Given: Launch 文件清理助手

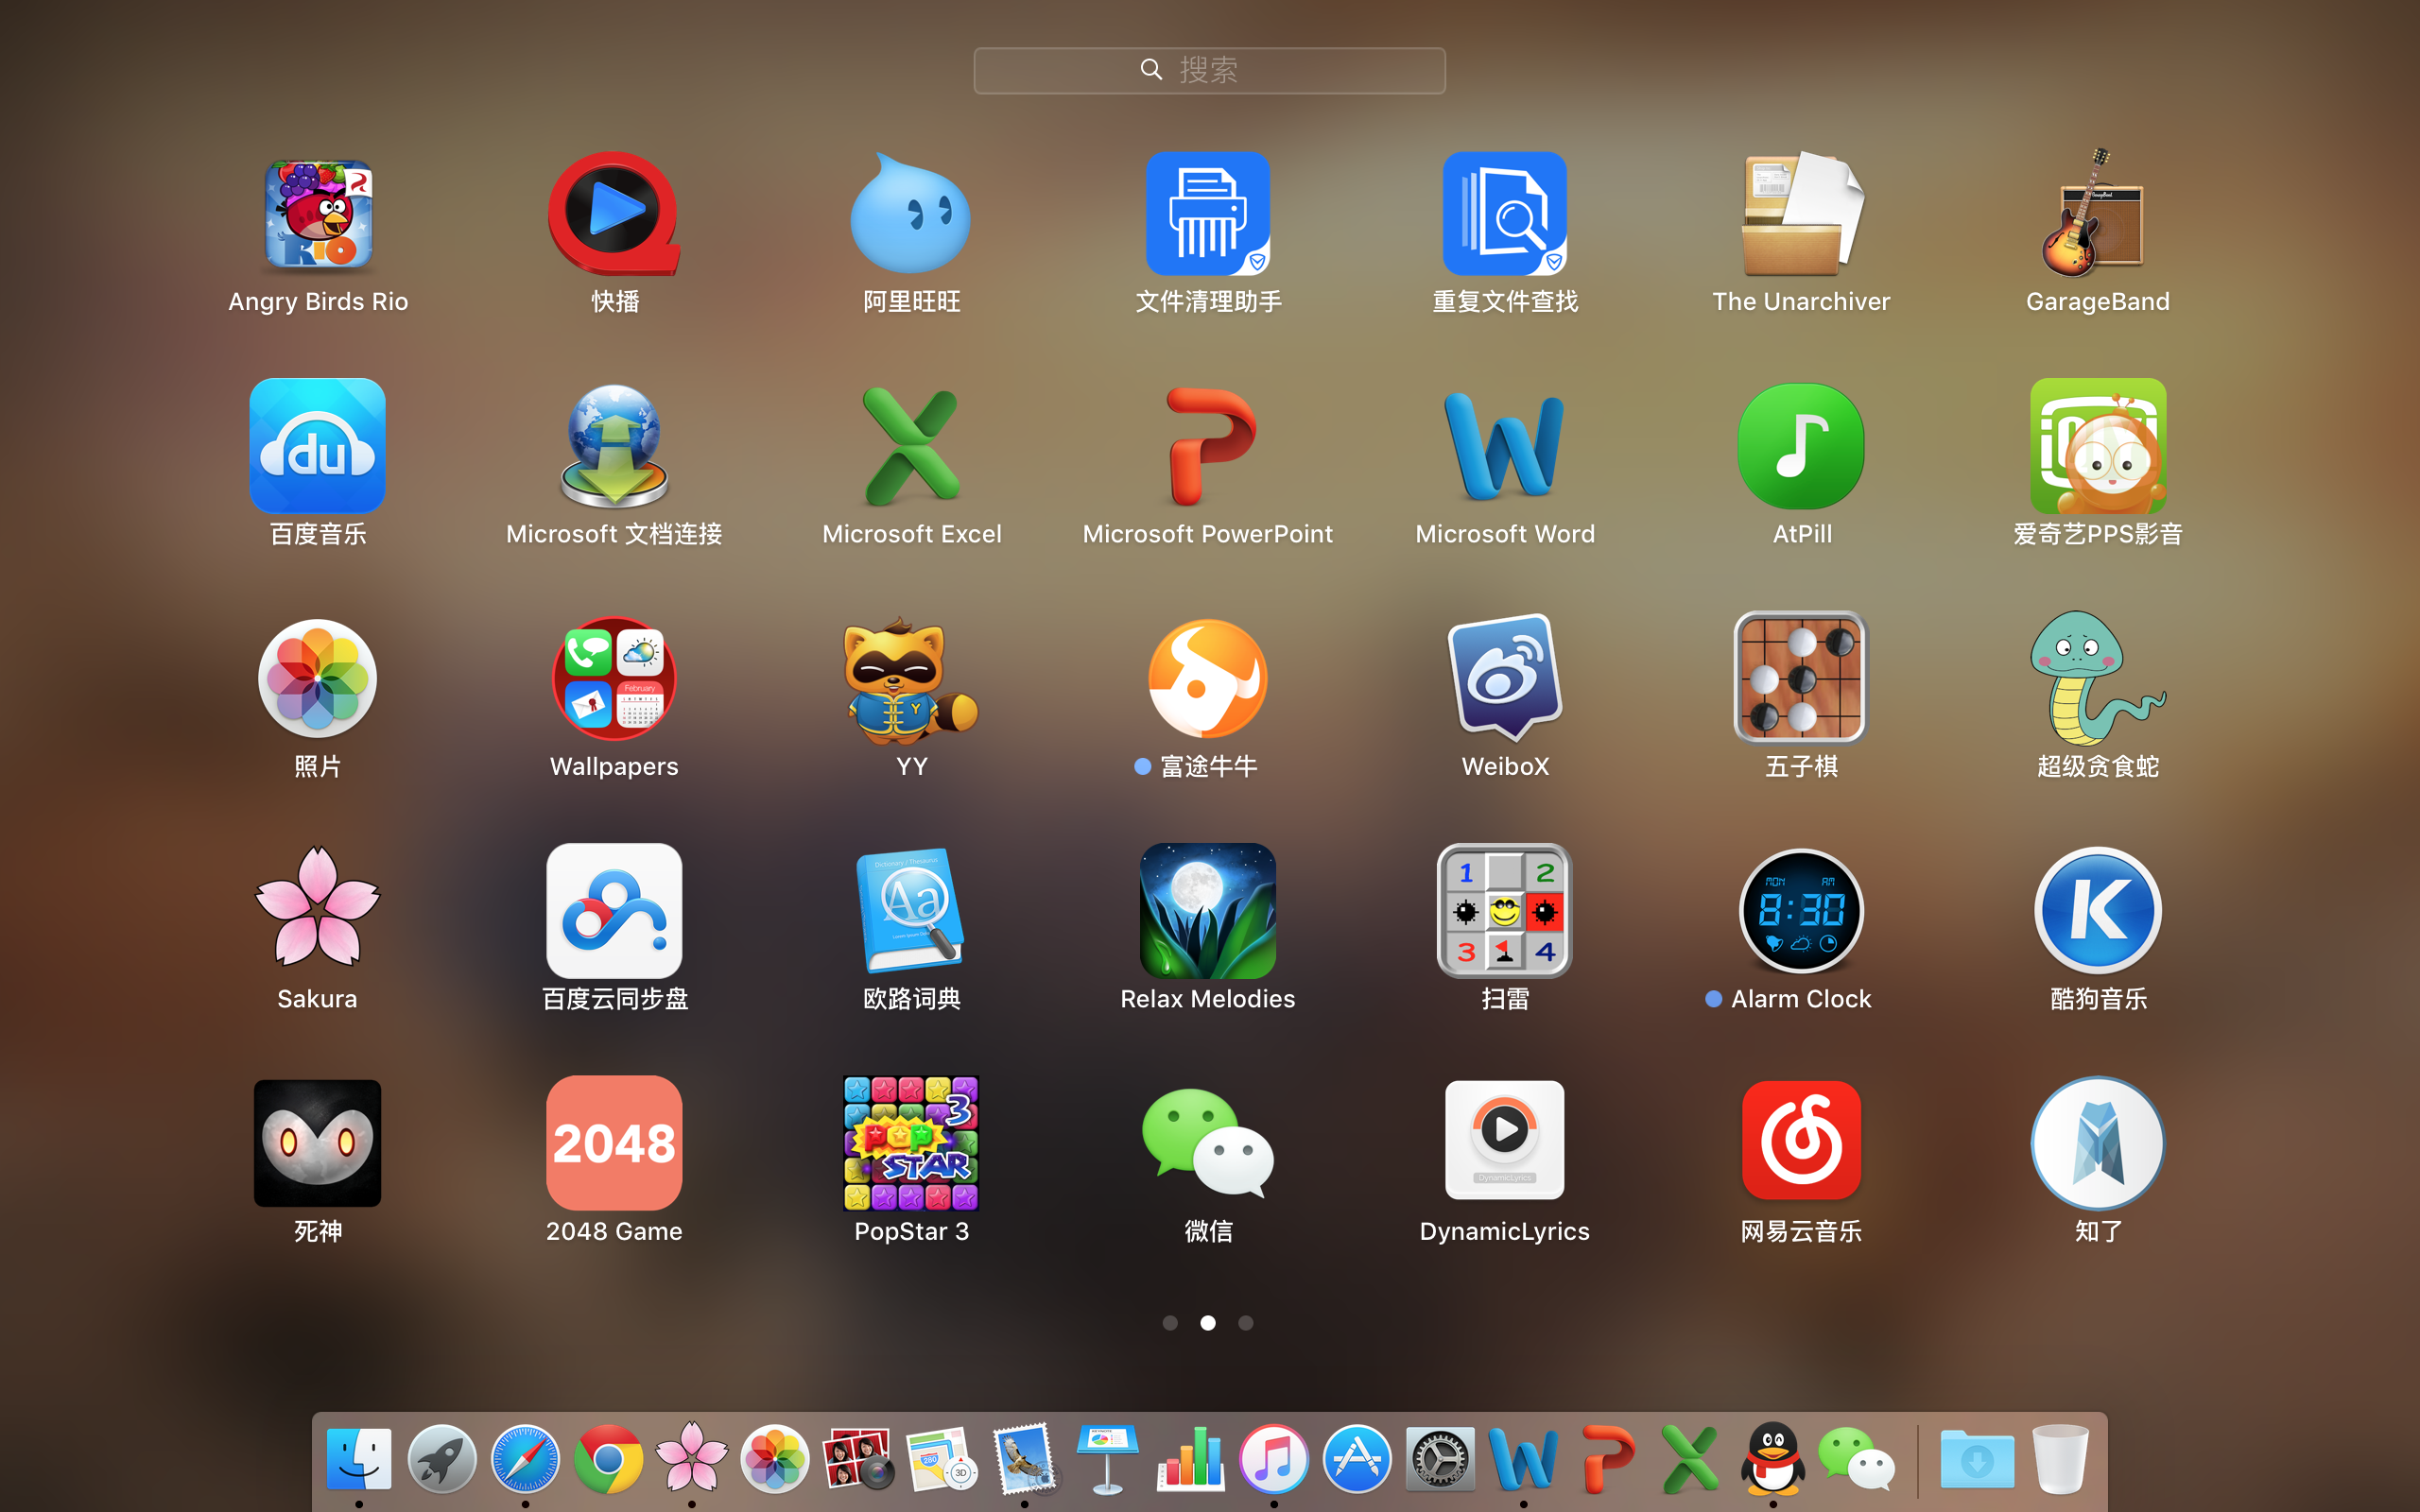Looking at the screenshot, I should [1208, 213].
